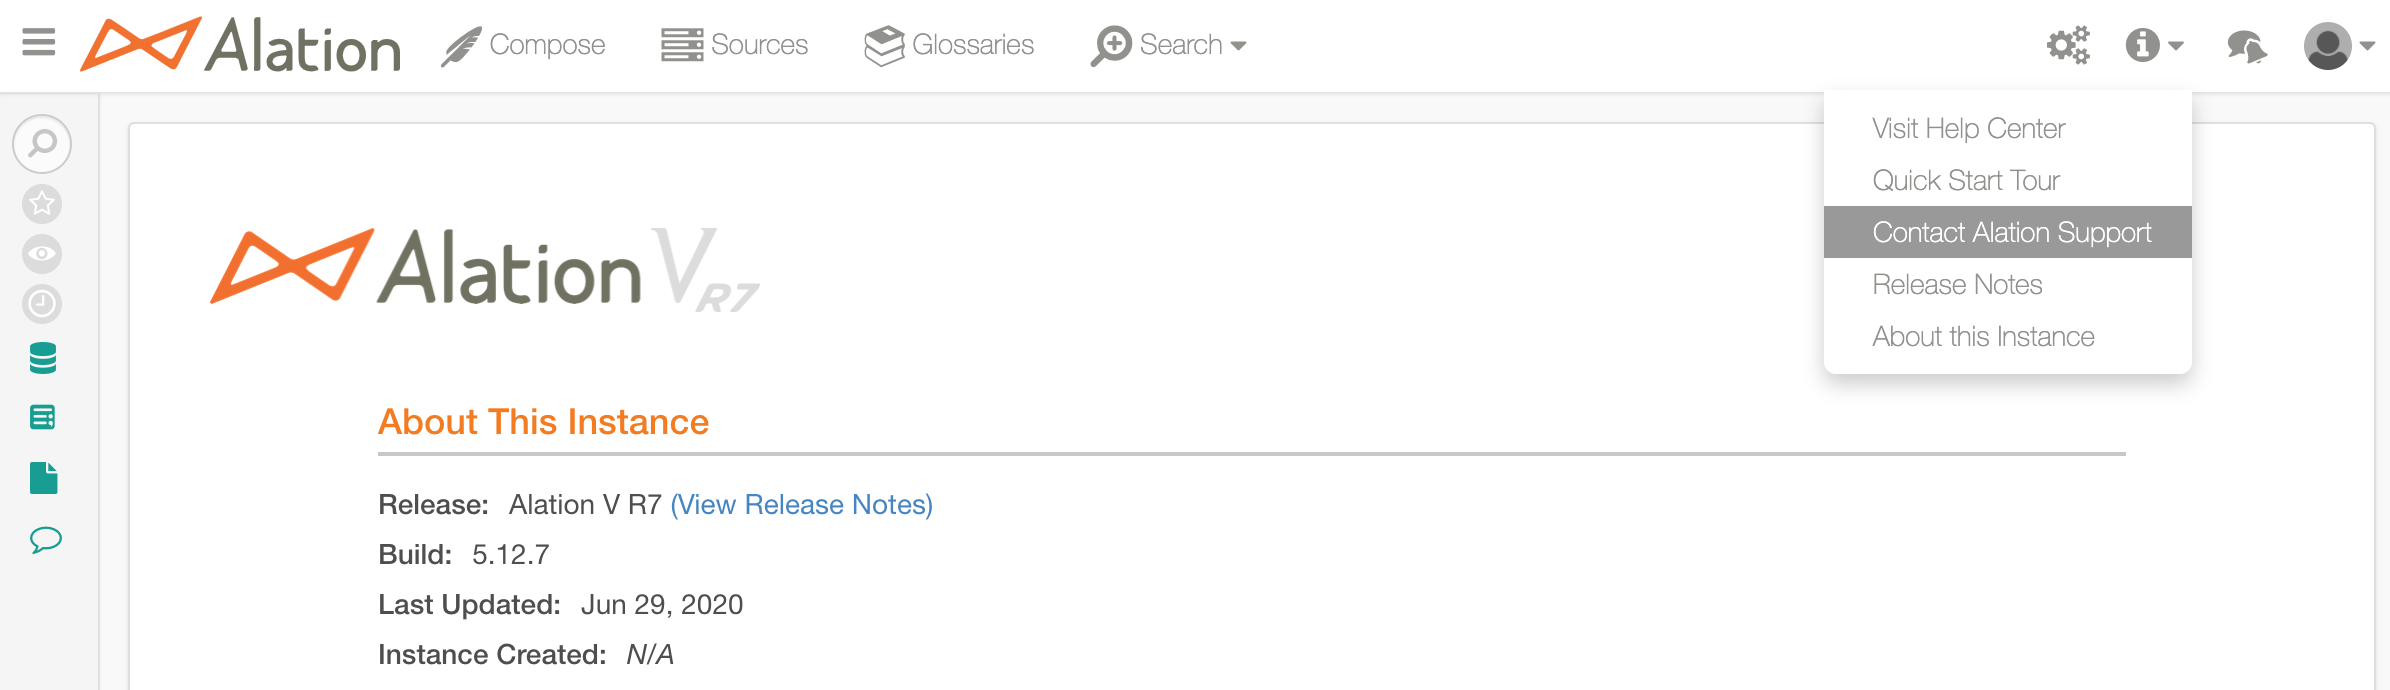The image size is (2390, 690).
Task: Open queries list icon in sidebar
Action: [x=43, y=417]
